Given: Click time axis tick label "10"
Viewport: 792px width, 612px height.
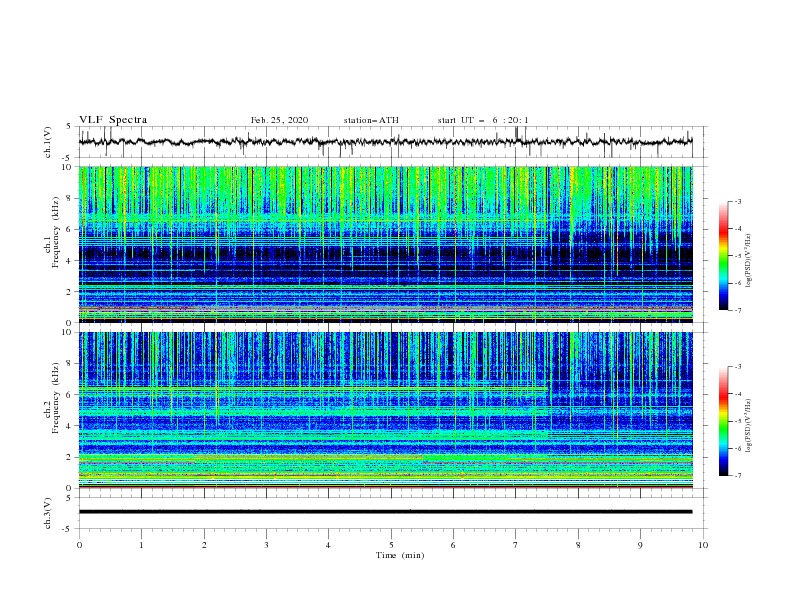Looking at the screenshot, I should (703, 545).
